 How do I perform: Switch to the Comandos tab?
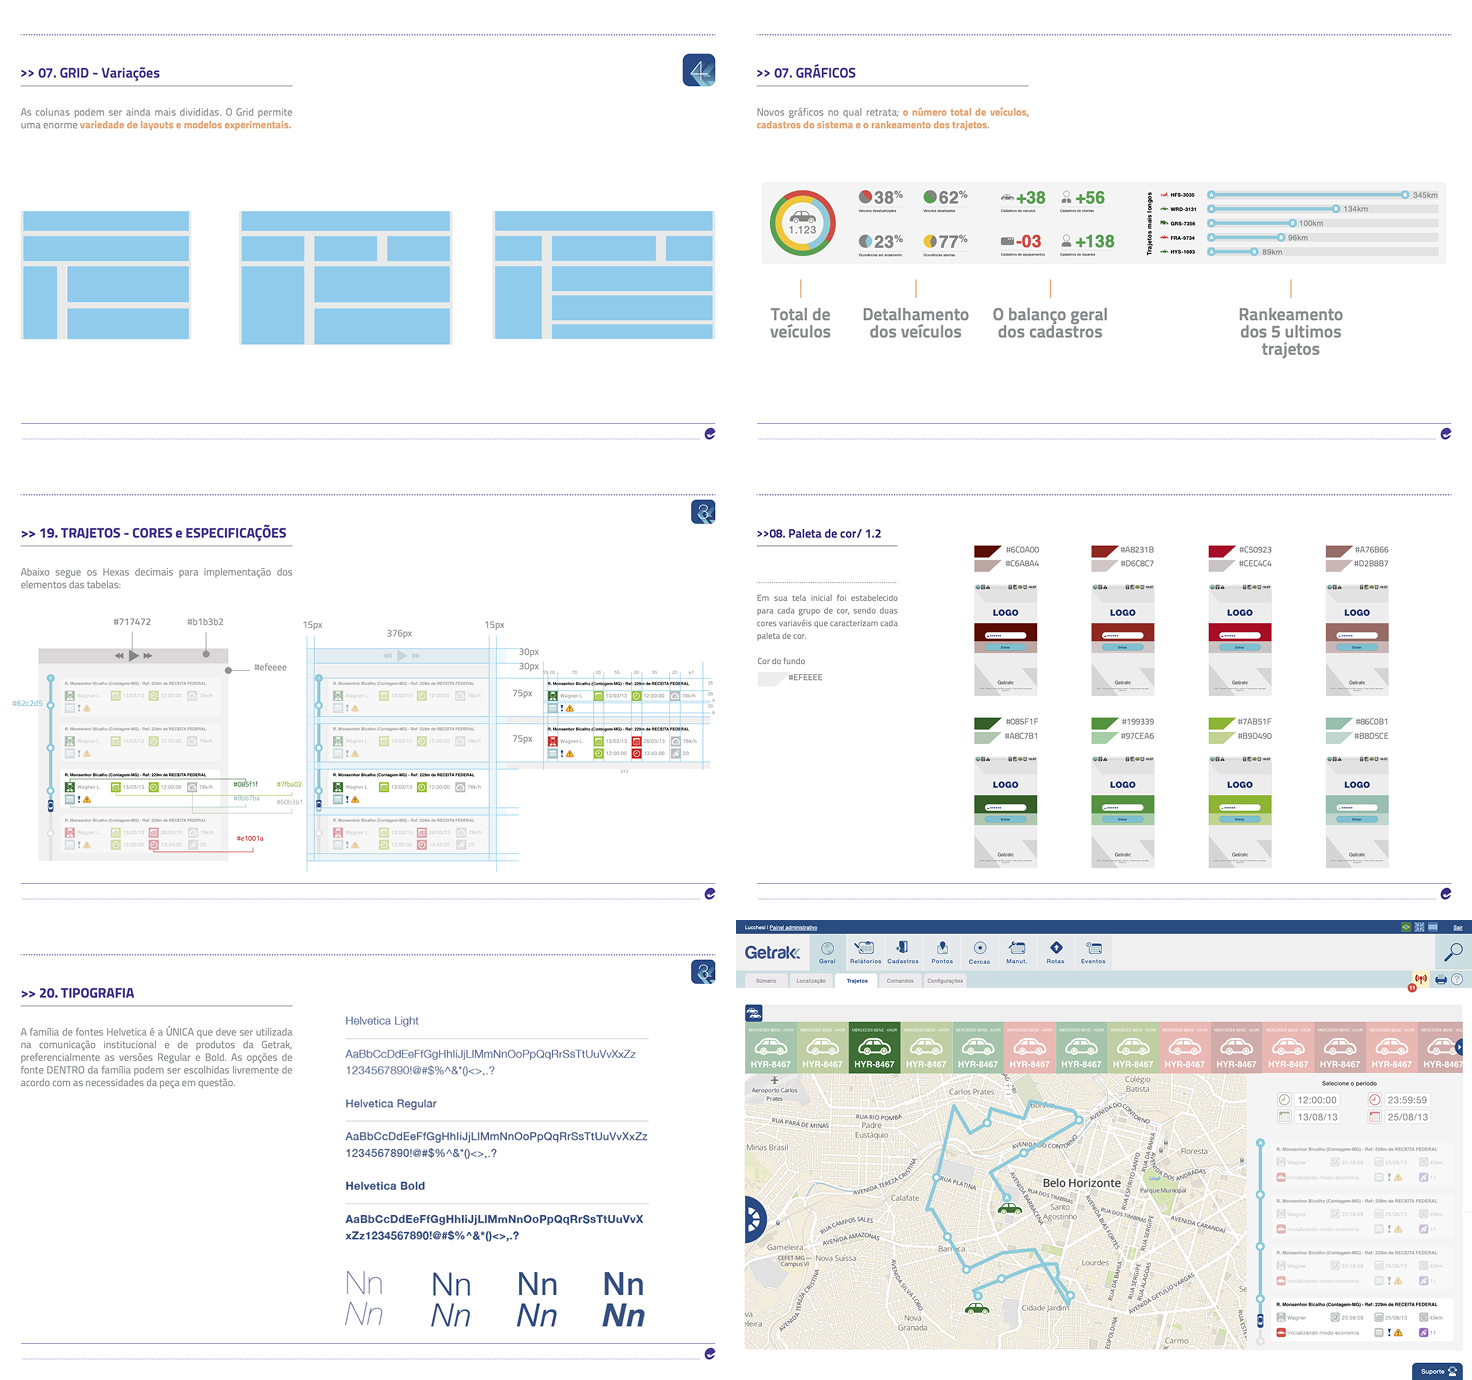pos(900,981)
